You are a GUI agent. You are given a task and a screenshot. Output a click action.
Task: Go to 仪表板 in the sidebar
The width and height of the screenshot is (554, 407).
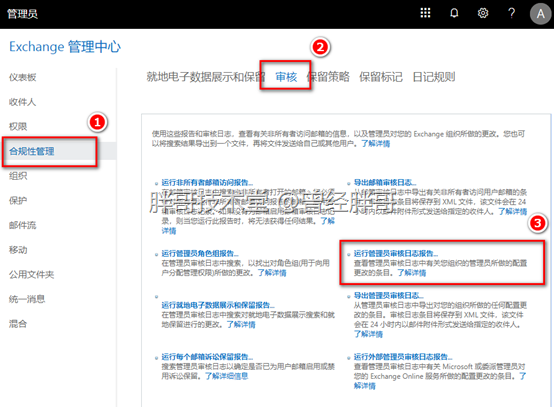click(23, 77)
